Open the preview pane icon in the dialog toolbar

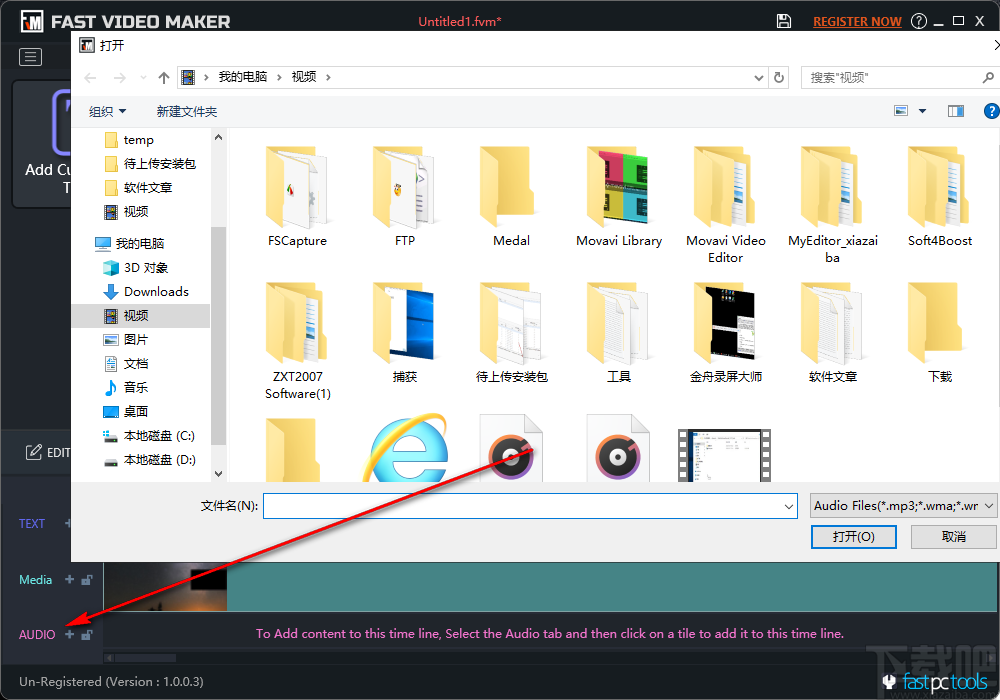[955, 110]
